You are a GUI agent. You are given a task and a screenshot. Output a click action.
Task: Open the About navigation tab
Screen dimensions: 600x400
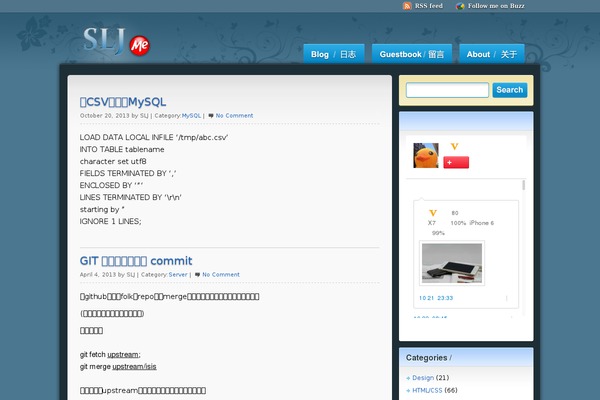tap(492, 54)
